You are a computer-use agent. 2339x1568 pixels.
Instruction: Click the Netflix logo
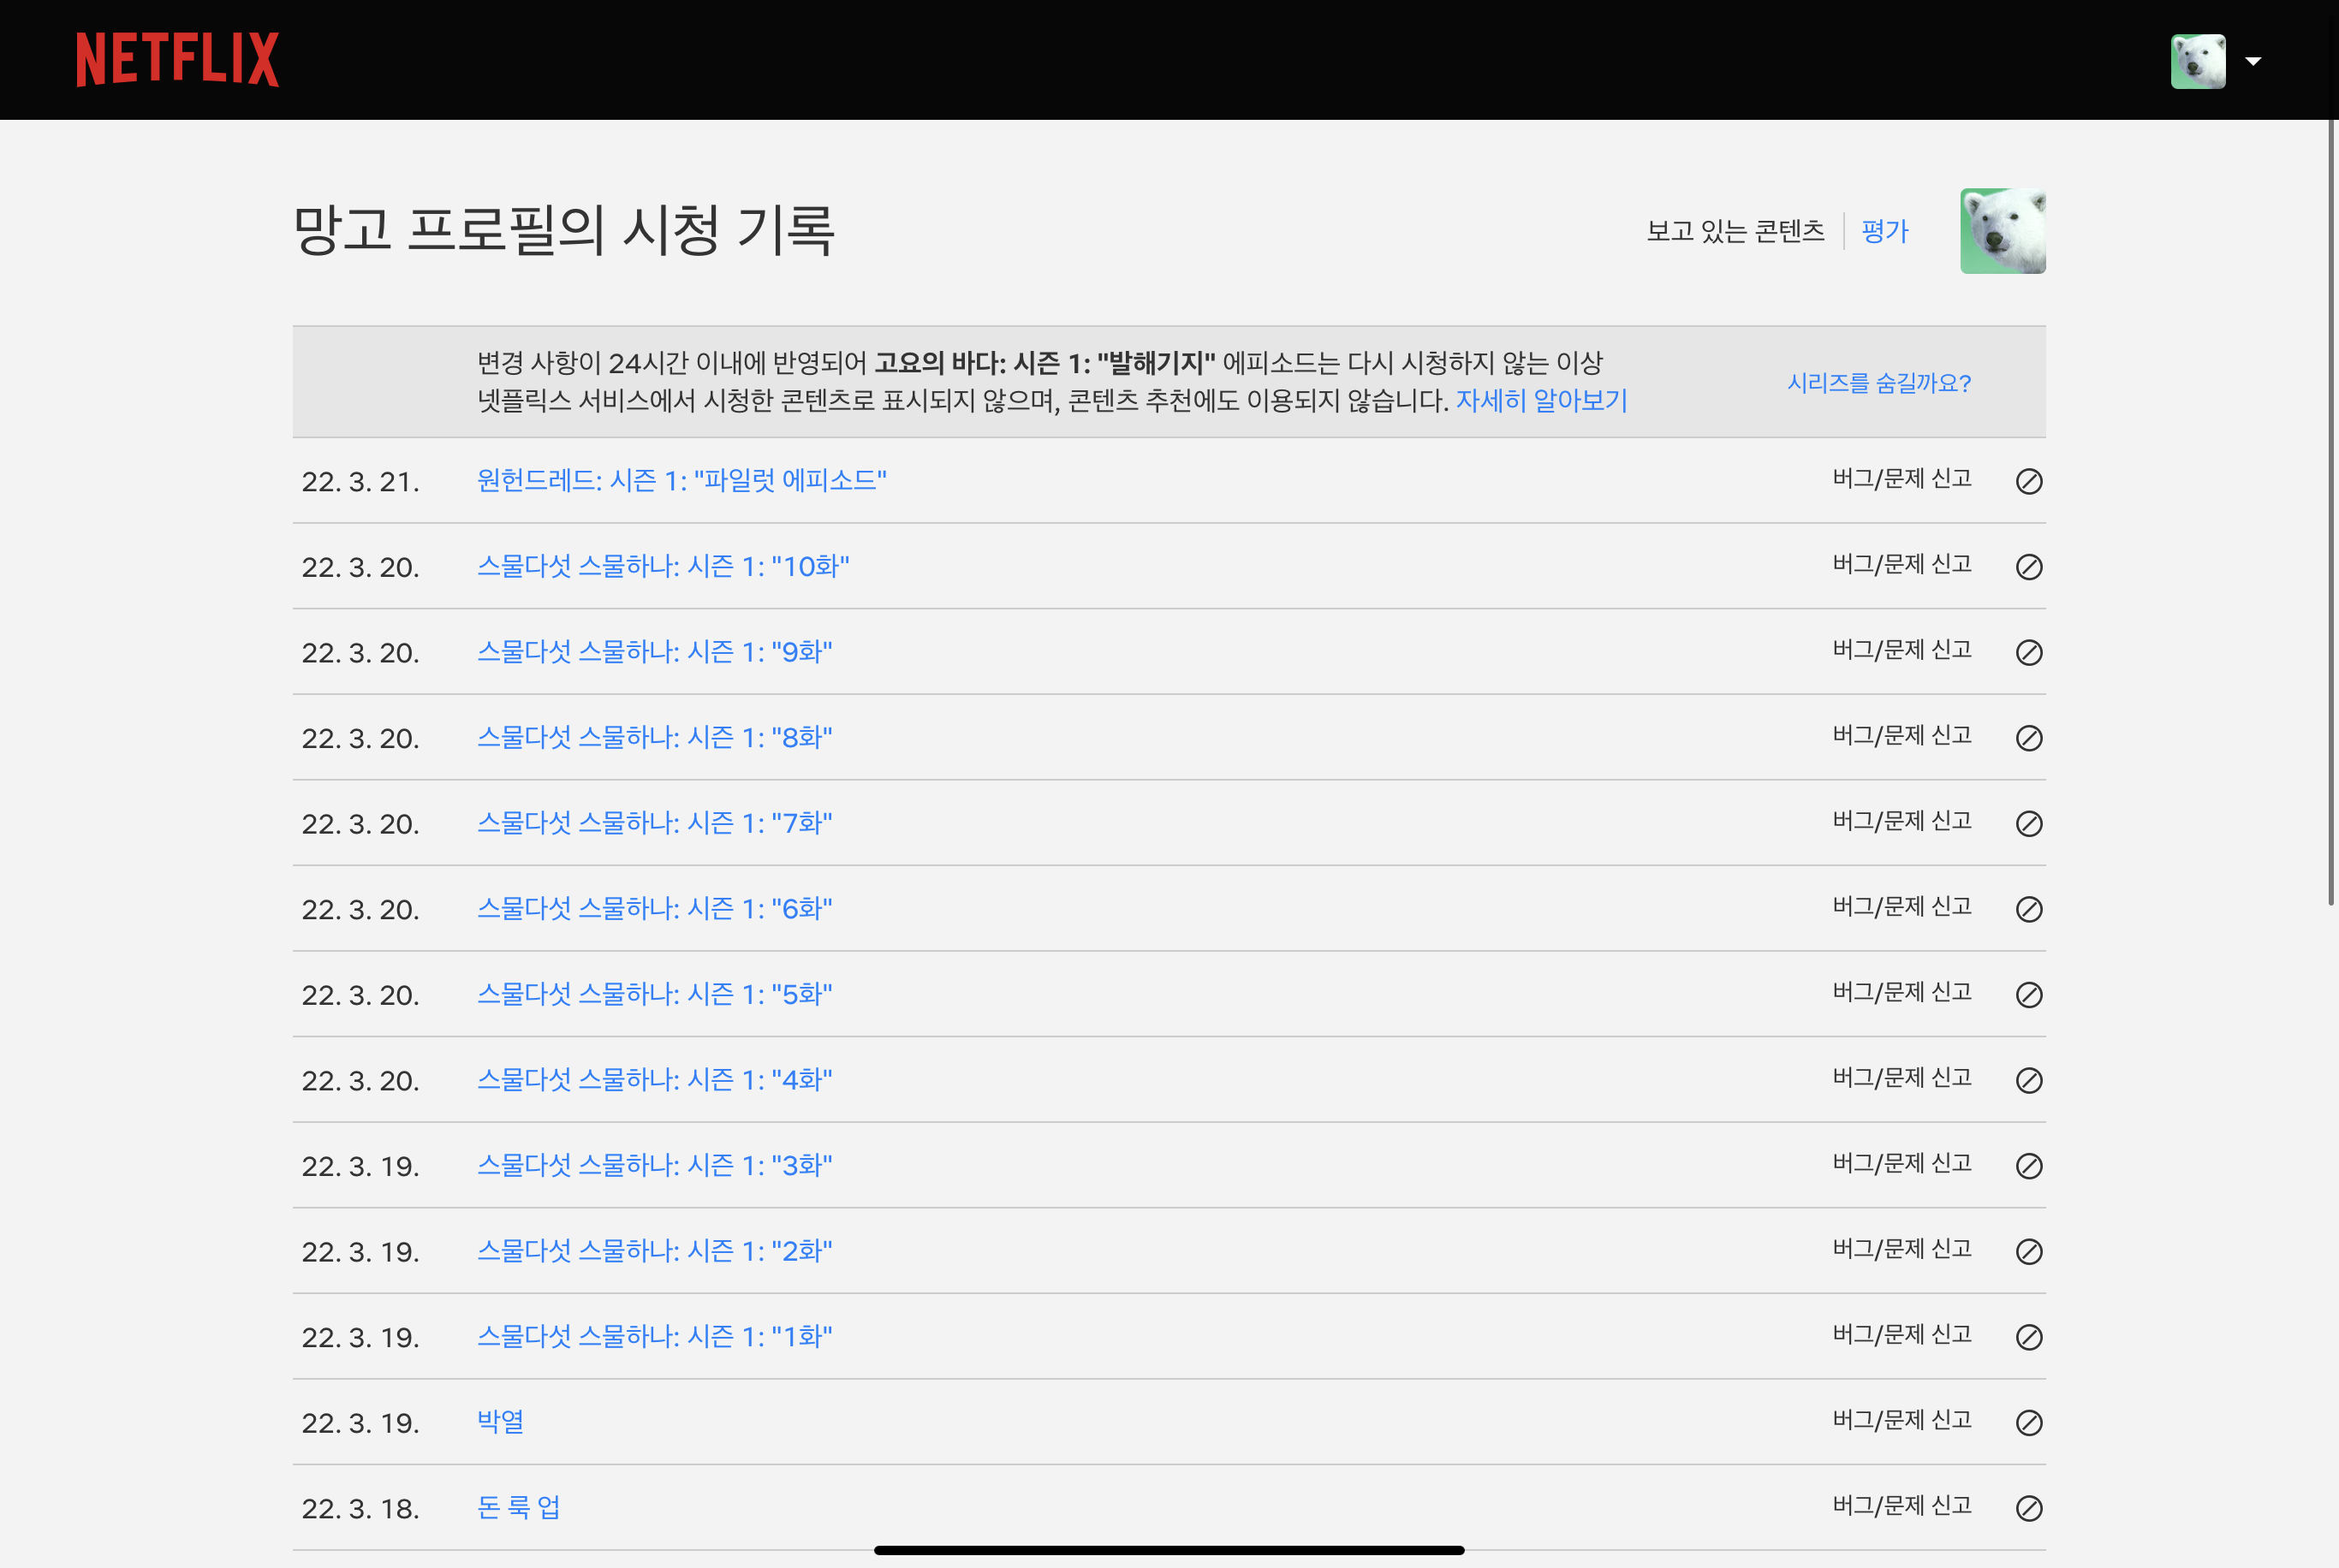pyautogui.click(x=178, y=59)
